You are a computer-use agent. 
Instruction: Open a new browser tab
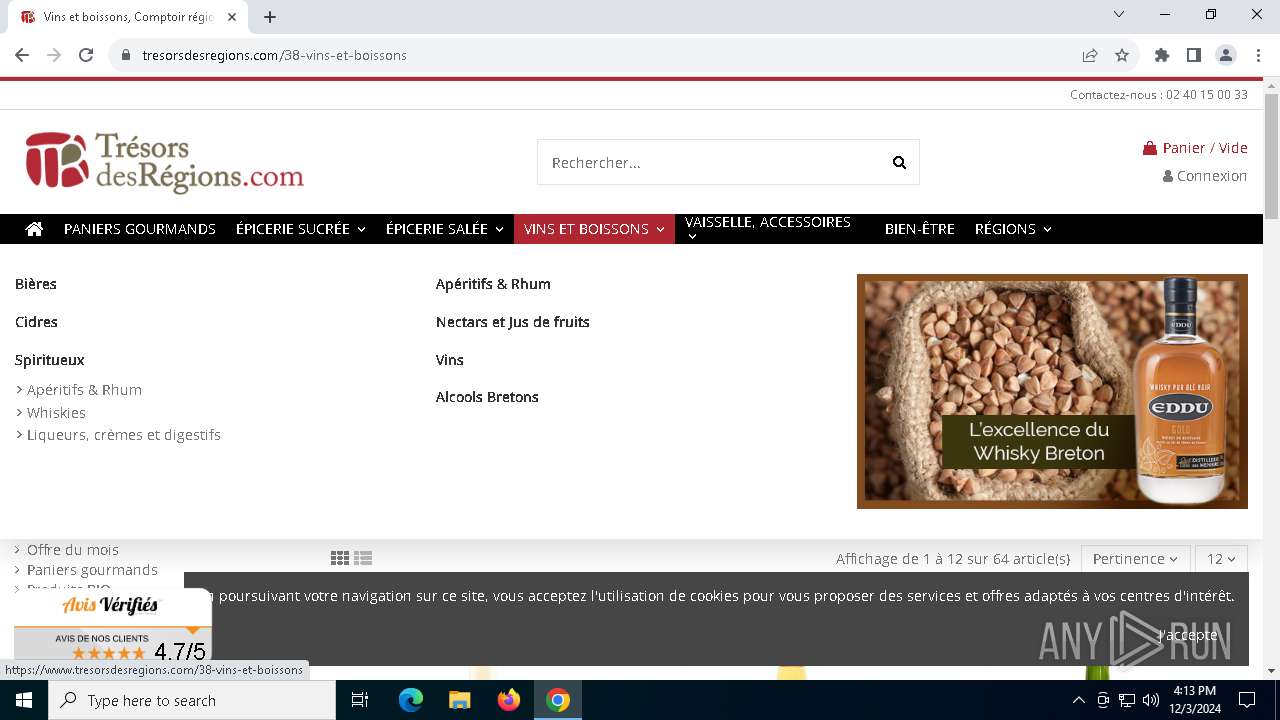point(270,17)
